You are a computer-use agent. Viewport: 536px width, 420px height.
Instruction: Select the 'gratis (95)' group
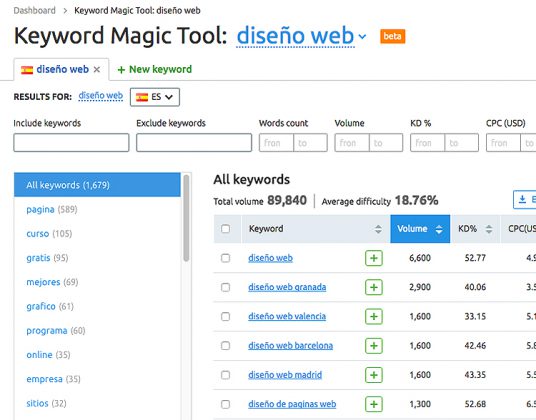pyautogui.click(x=47, y=258)
